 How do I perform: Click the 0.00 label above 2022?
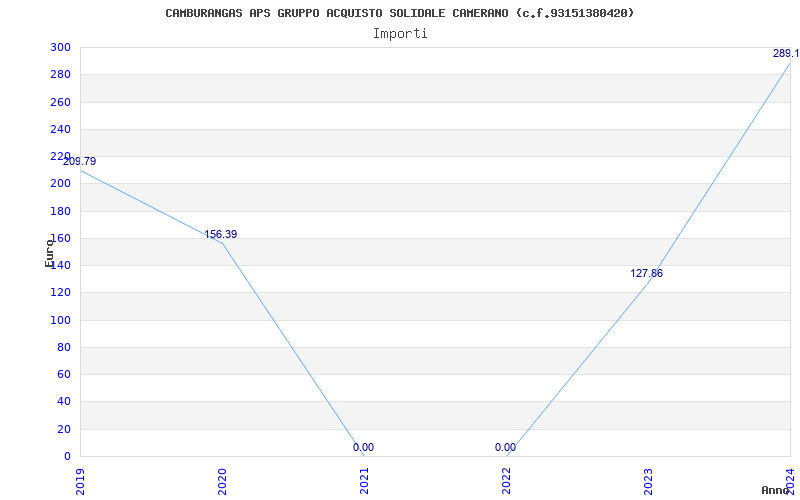point(505,447)
